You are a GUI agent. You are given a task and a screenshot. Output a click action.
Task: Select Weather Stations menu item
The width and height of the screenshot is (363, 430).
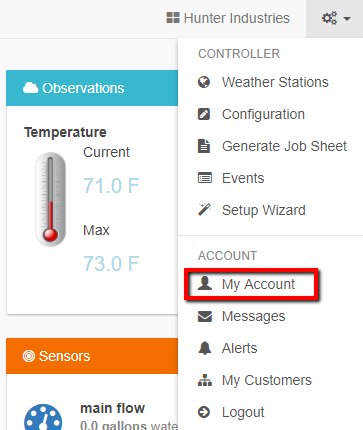point(270,82)
